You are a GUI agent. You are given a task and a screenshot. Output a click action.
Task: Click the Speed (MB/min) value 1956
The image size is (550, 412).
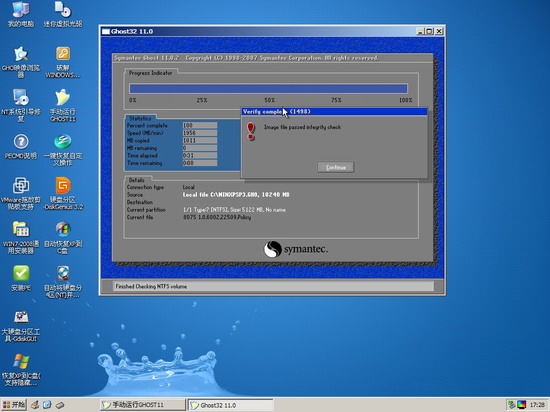pyautogui.click(x=200, y=133)
